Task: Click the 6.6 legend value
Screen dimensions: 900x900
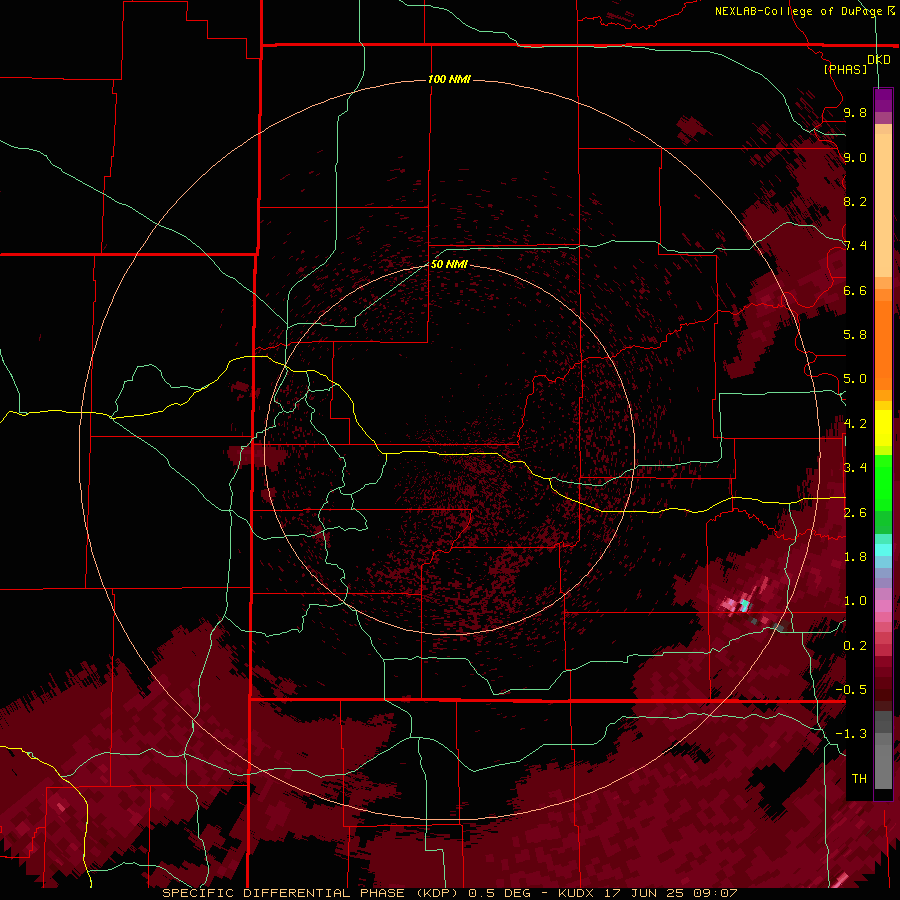Action: click(855, 291)
